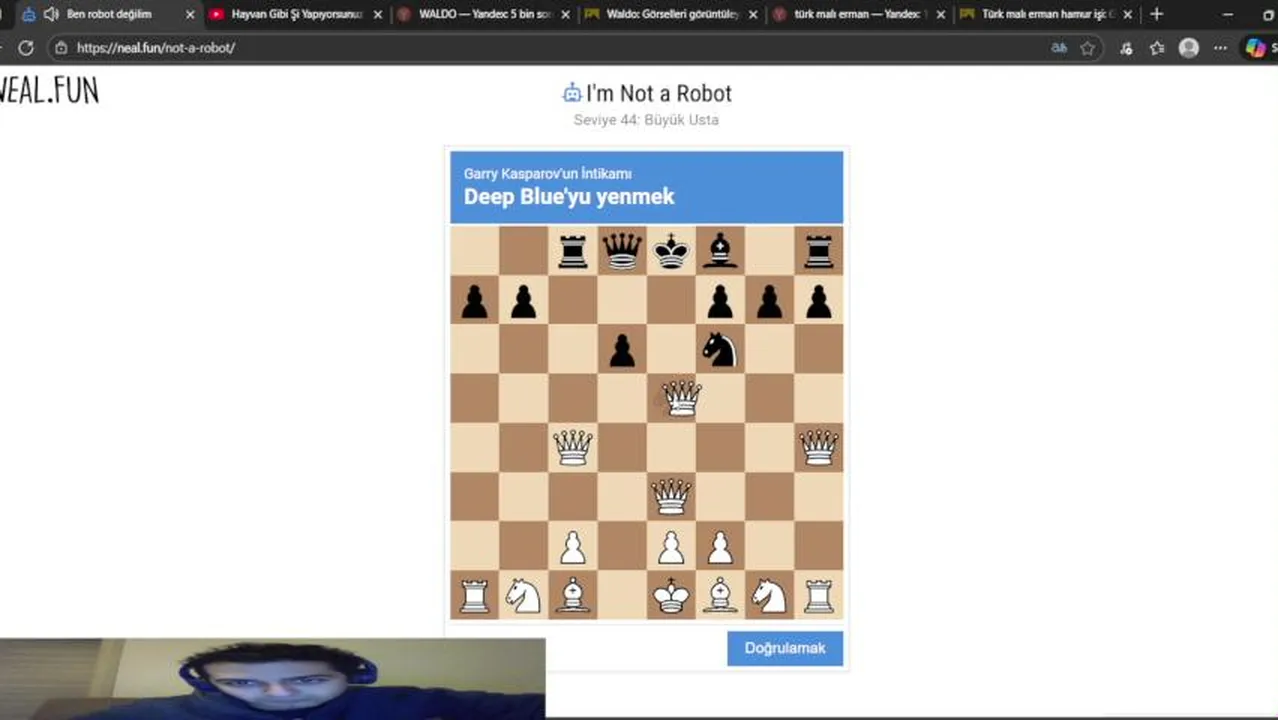
Task: Close the Hayvan Gibi Şi Yapıyorsunuz tab
Action: [378, 15]
